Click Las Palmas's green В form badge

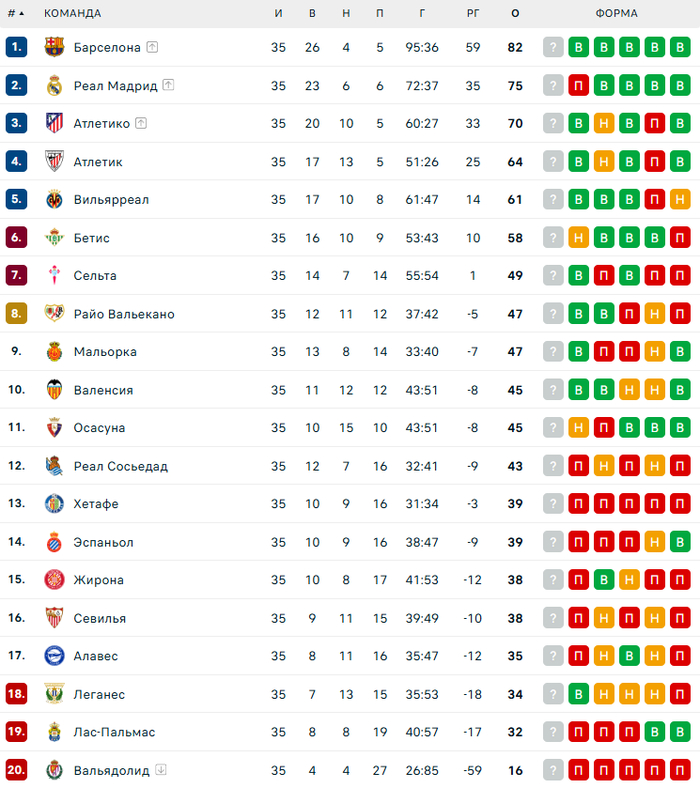point(654,732)
